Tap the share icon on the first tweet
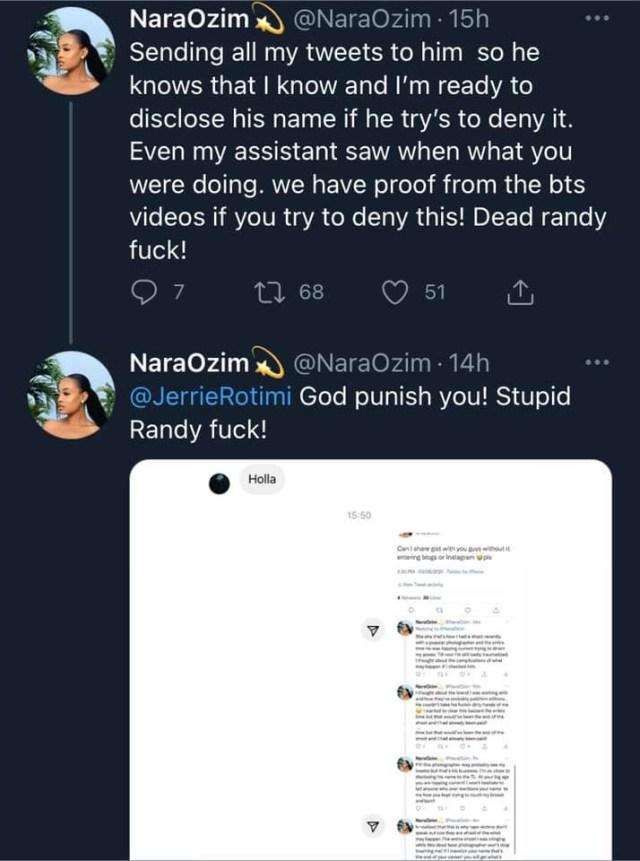 point(520,292)
